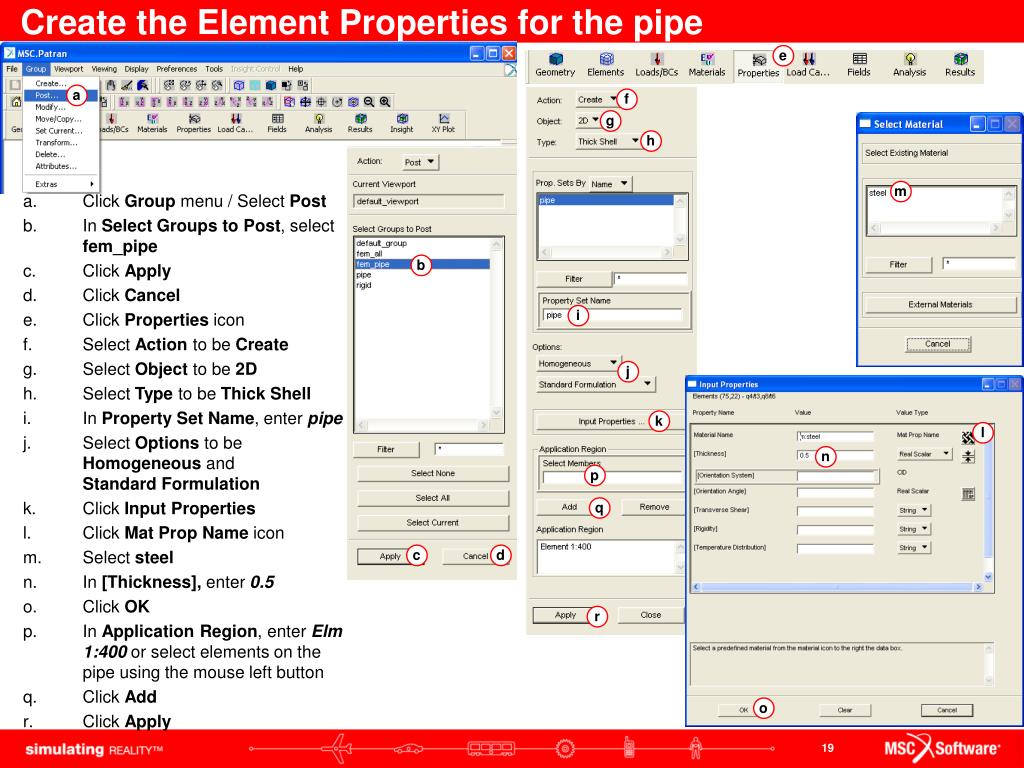This screenshot has height=768, width=1024.
Task: Select fem_pipe in Select Groups to Post
Action: [x=422, y=264]
